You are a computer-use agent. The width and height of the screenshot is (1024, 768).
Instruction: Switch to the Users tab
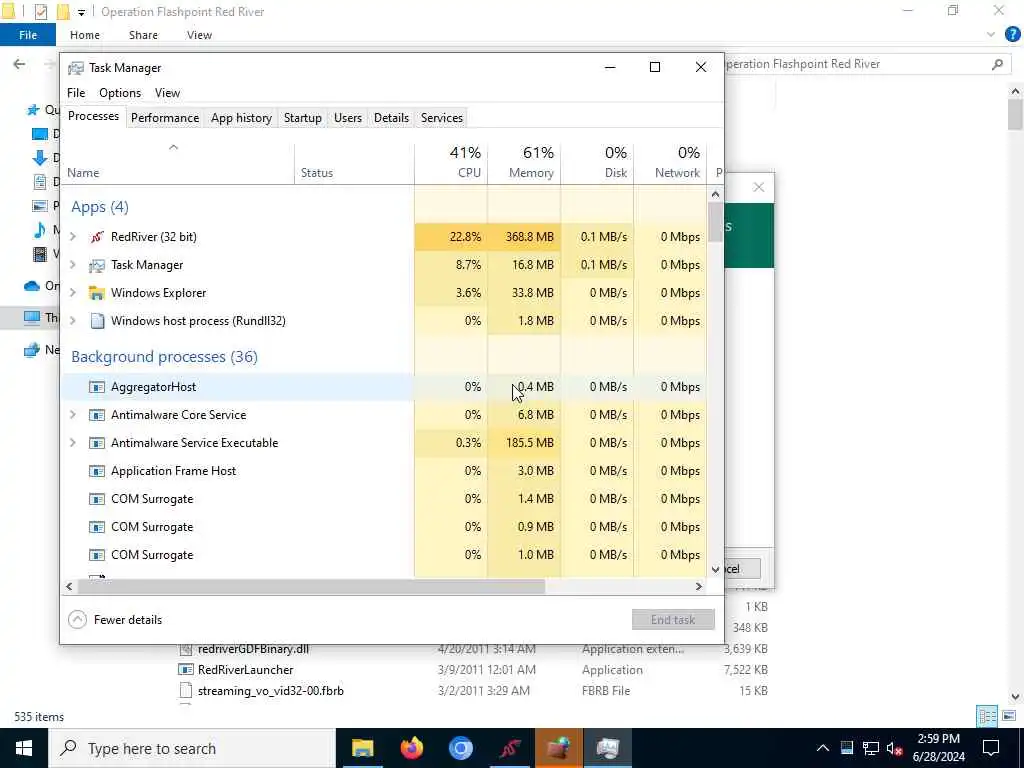[x=347, y=118]
